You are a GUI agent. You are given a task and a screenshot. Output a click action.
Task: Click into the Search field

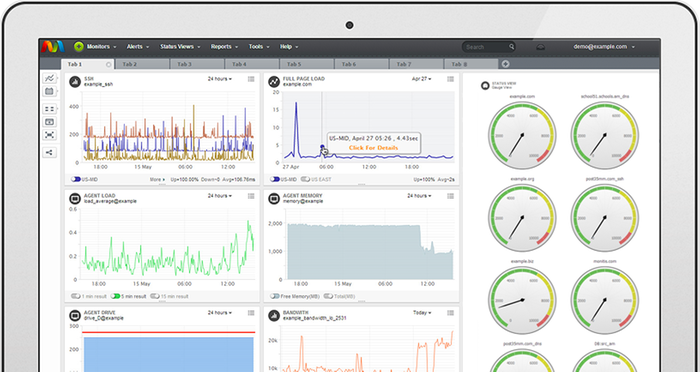coord(486,46)
